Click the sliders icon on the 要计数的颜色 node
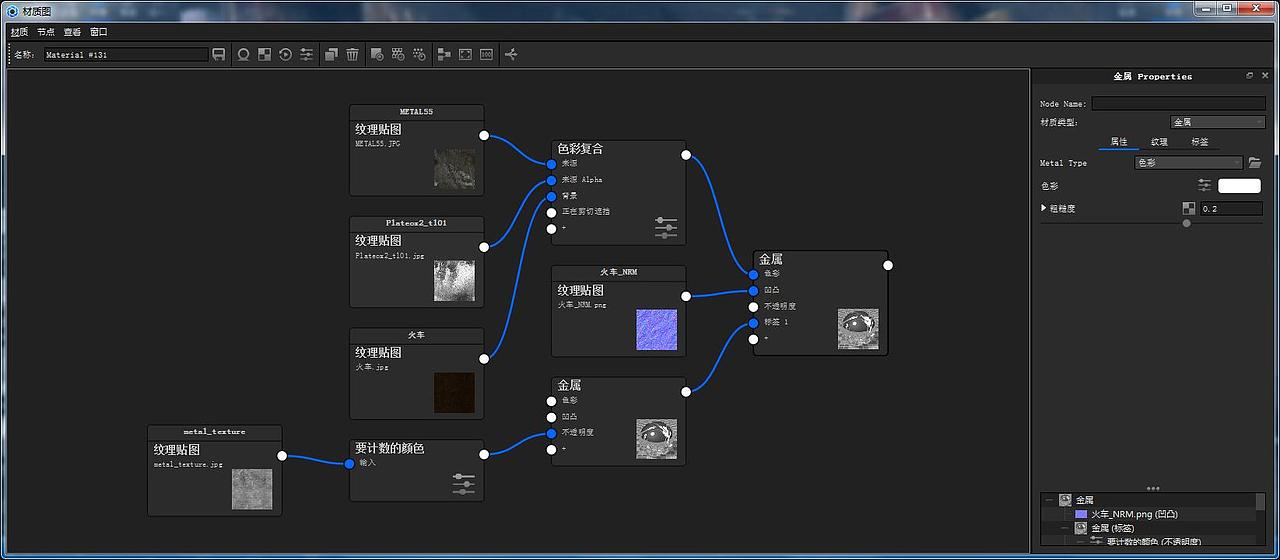This screenshot has height=560, width=1280. [464, 484]
